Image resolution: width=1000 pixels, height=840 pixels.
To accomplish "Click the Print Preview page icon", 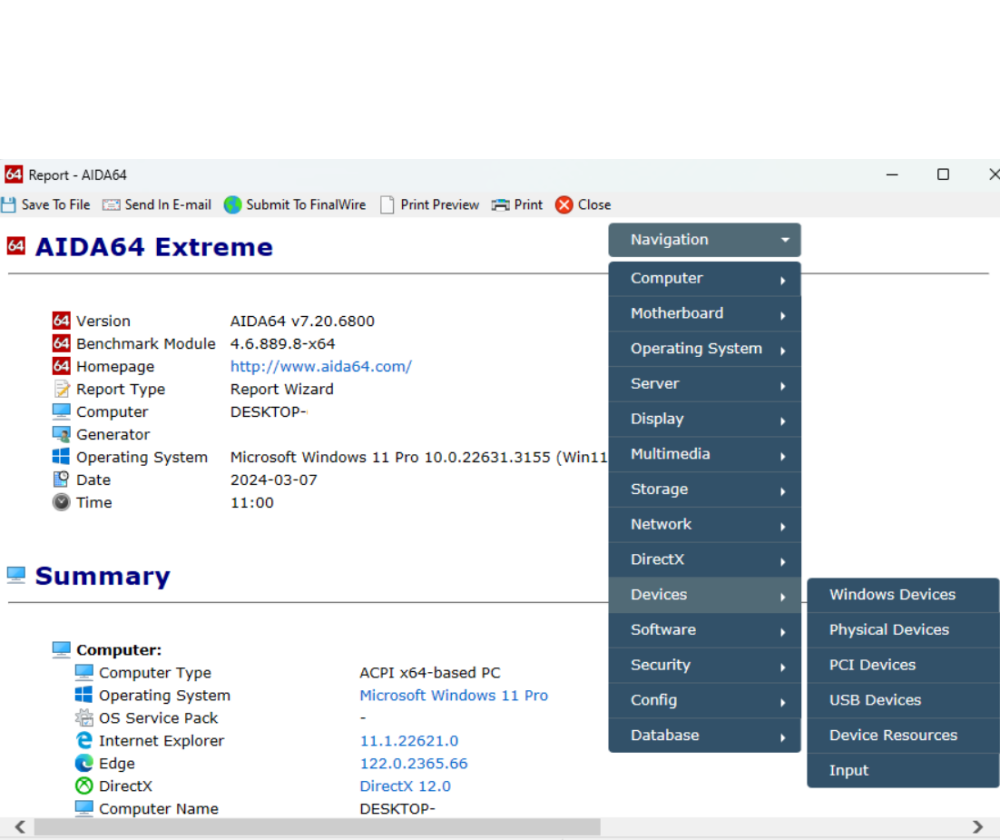I will [x=386, y=205].
